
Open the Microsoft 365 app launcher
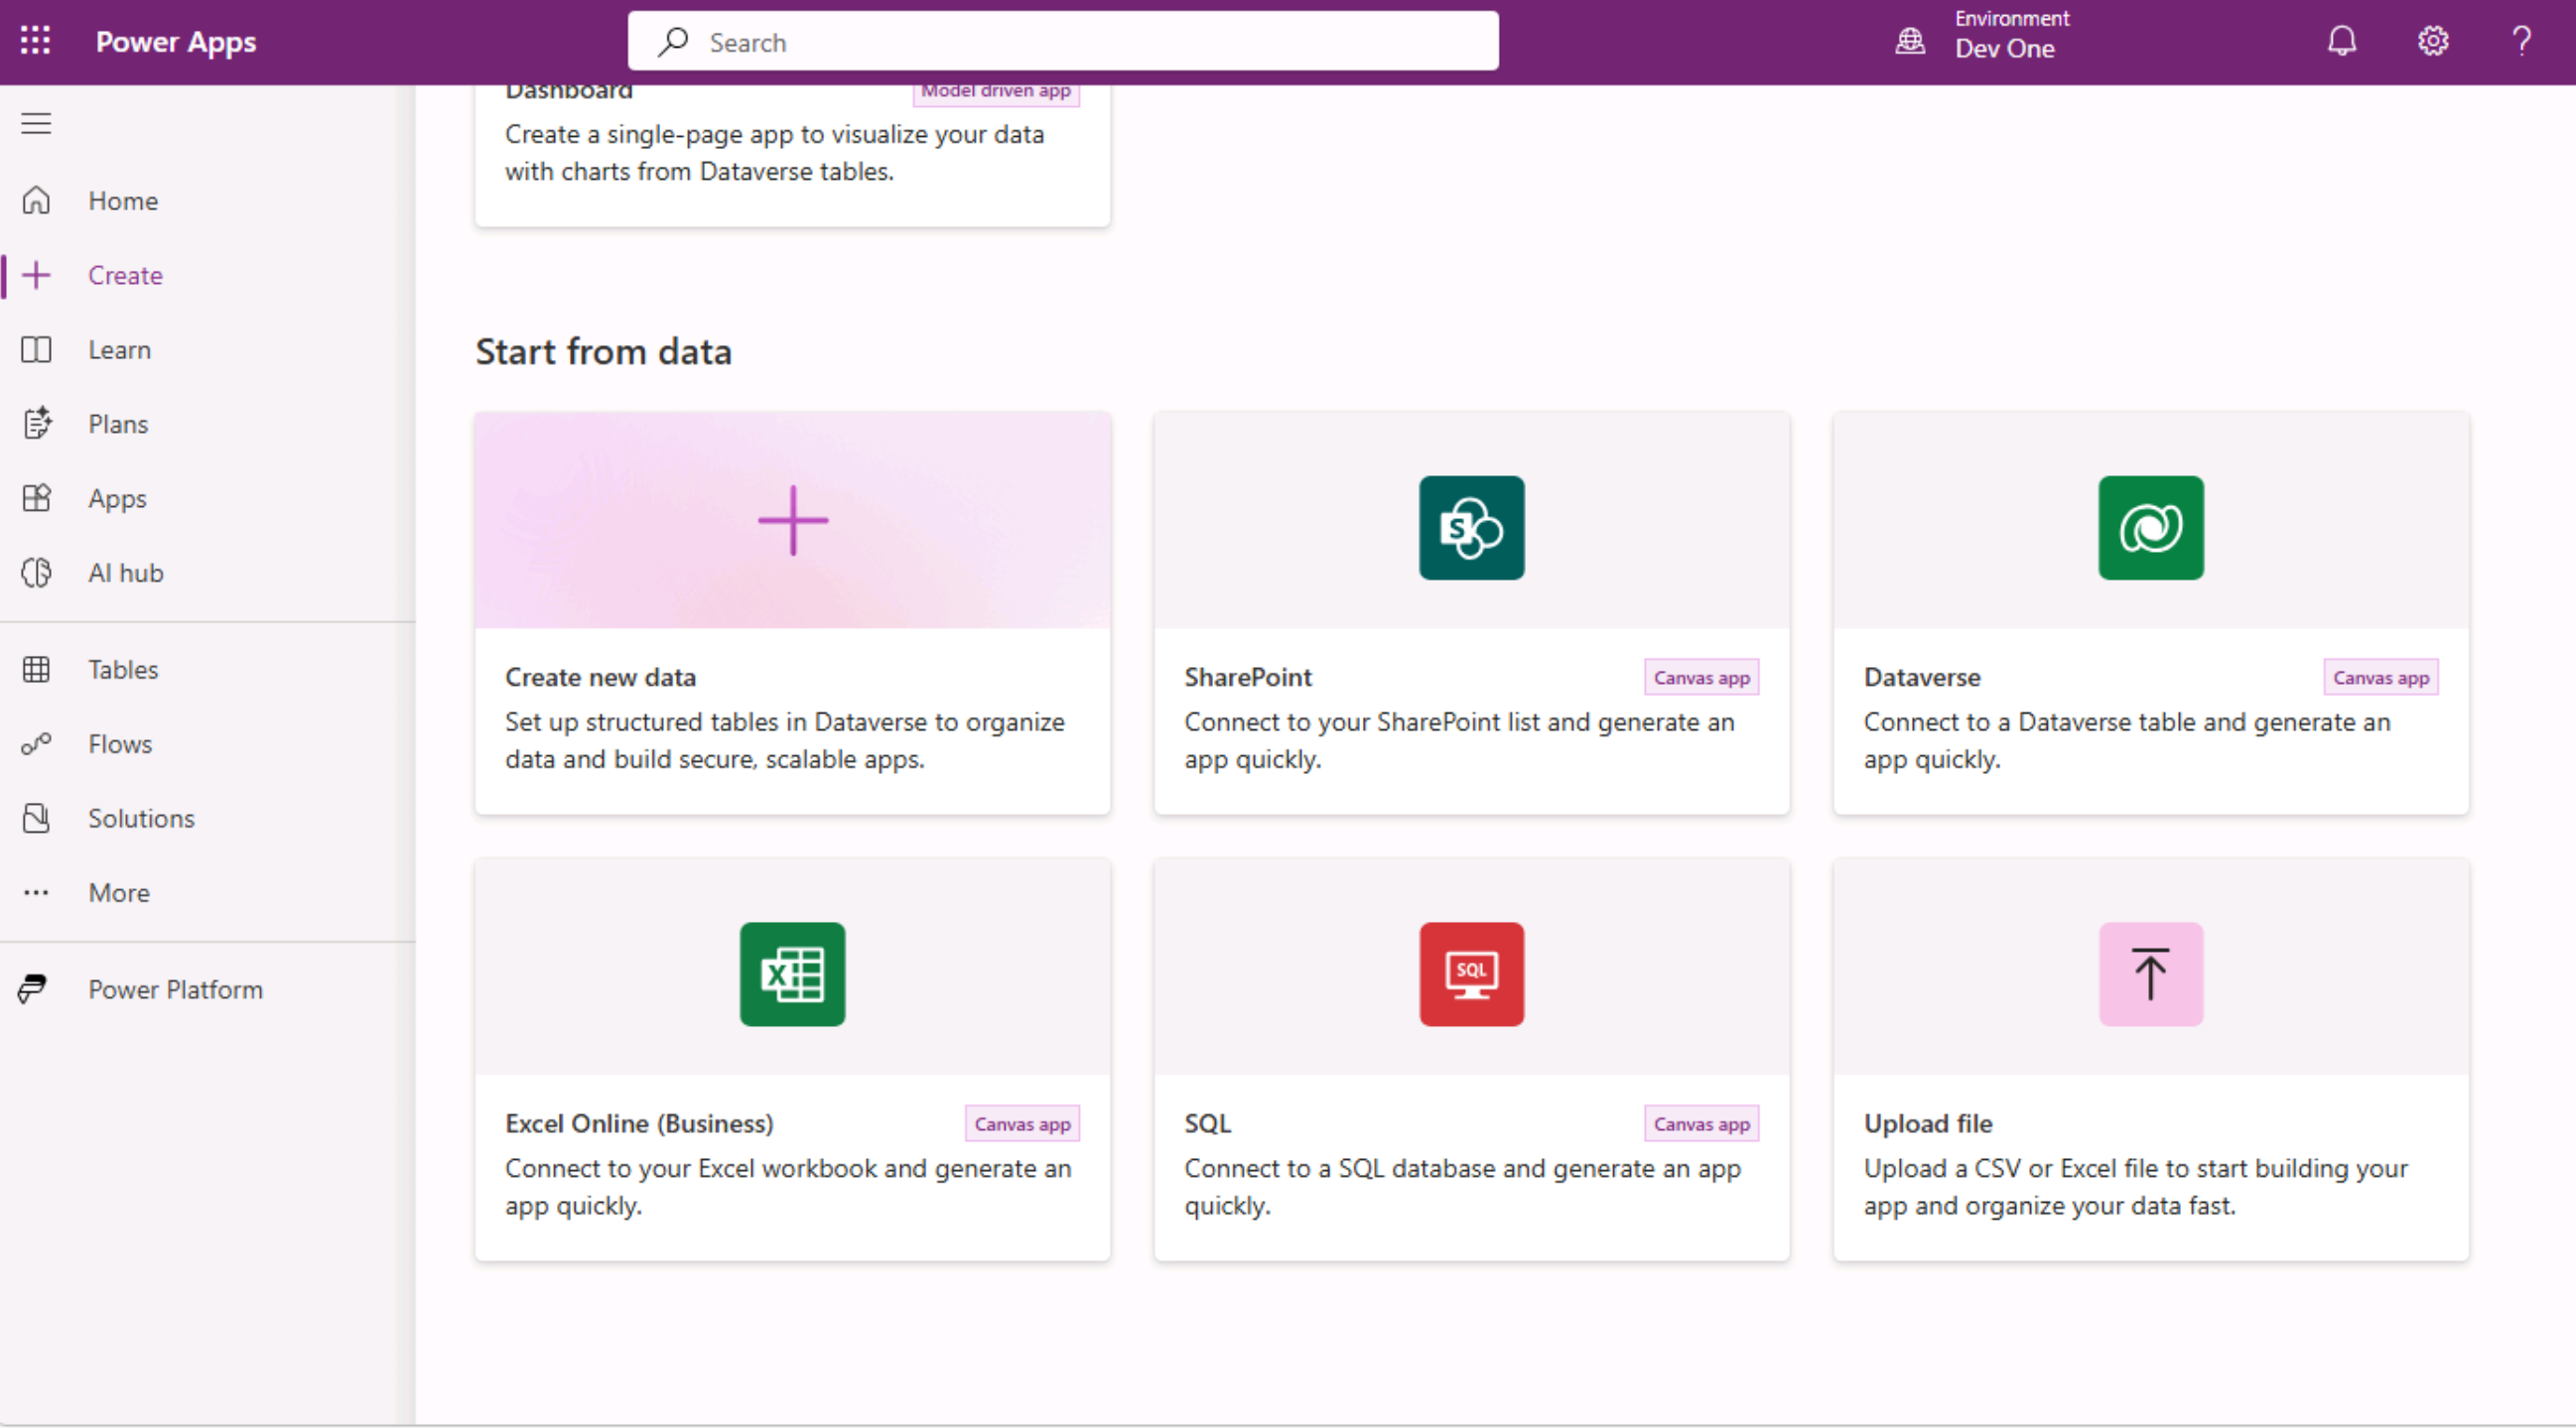(x=35, y=41)
